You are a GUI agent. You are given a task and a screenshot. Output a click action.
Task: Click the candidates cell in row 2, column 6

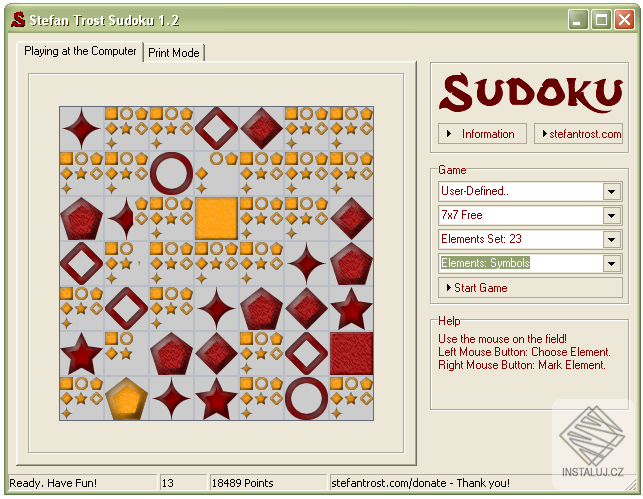coord(306,173)
